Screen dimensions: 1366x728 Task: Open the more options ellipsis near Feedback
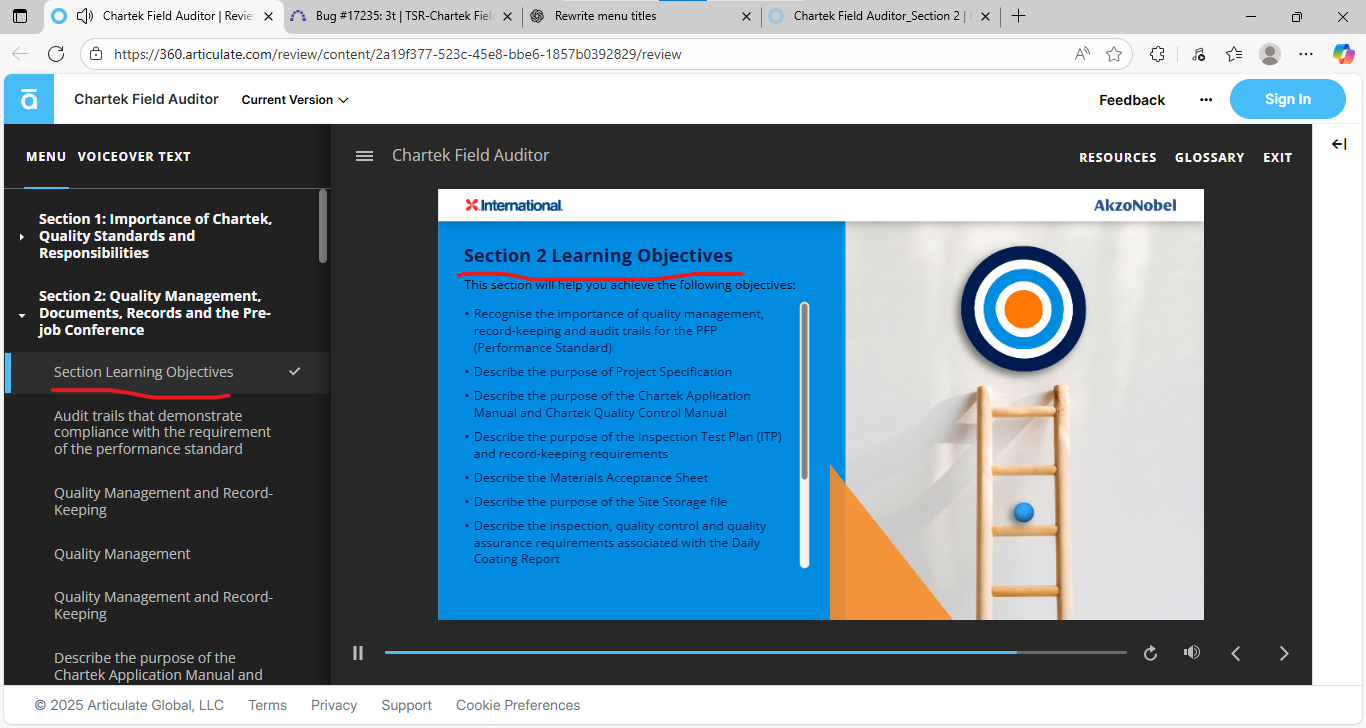coord(1206,99)
